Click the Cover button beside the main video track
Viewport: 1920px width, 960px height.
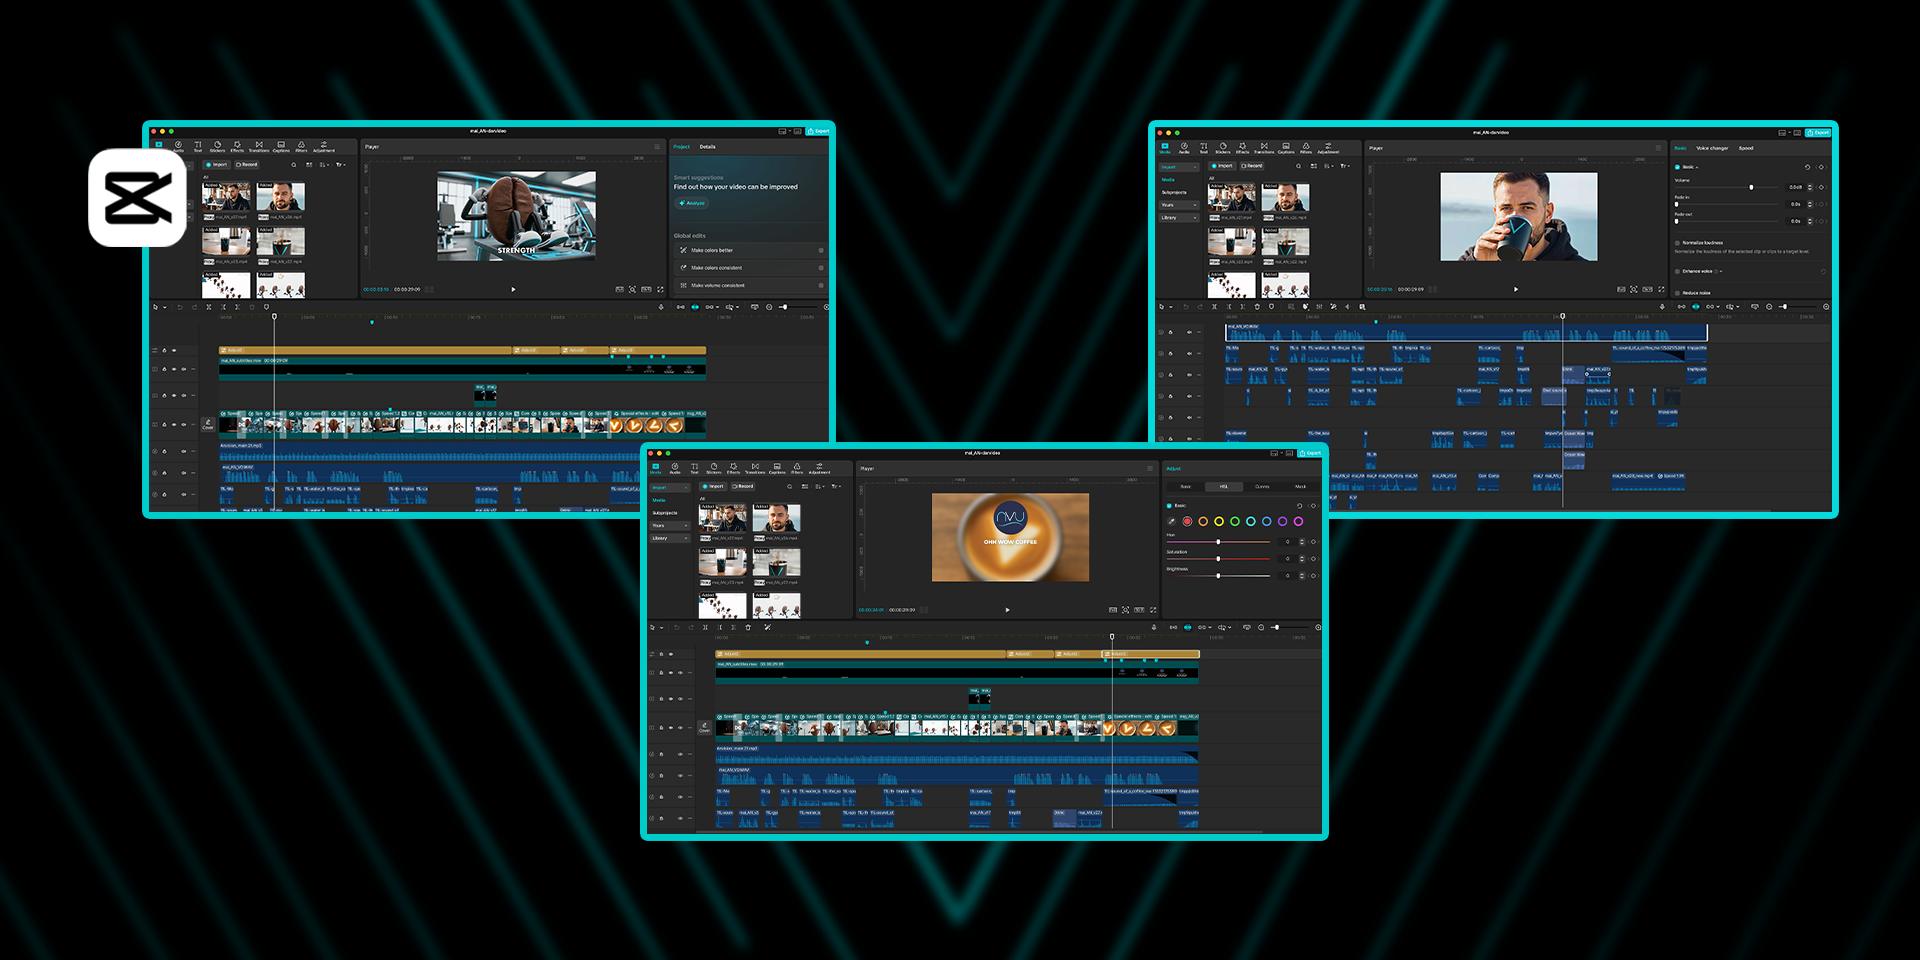coord(208,425)
